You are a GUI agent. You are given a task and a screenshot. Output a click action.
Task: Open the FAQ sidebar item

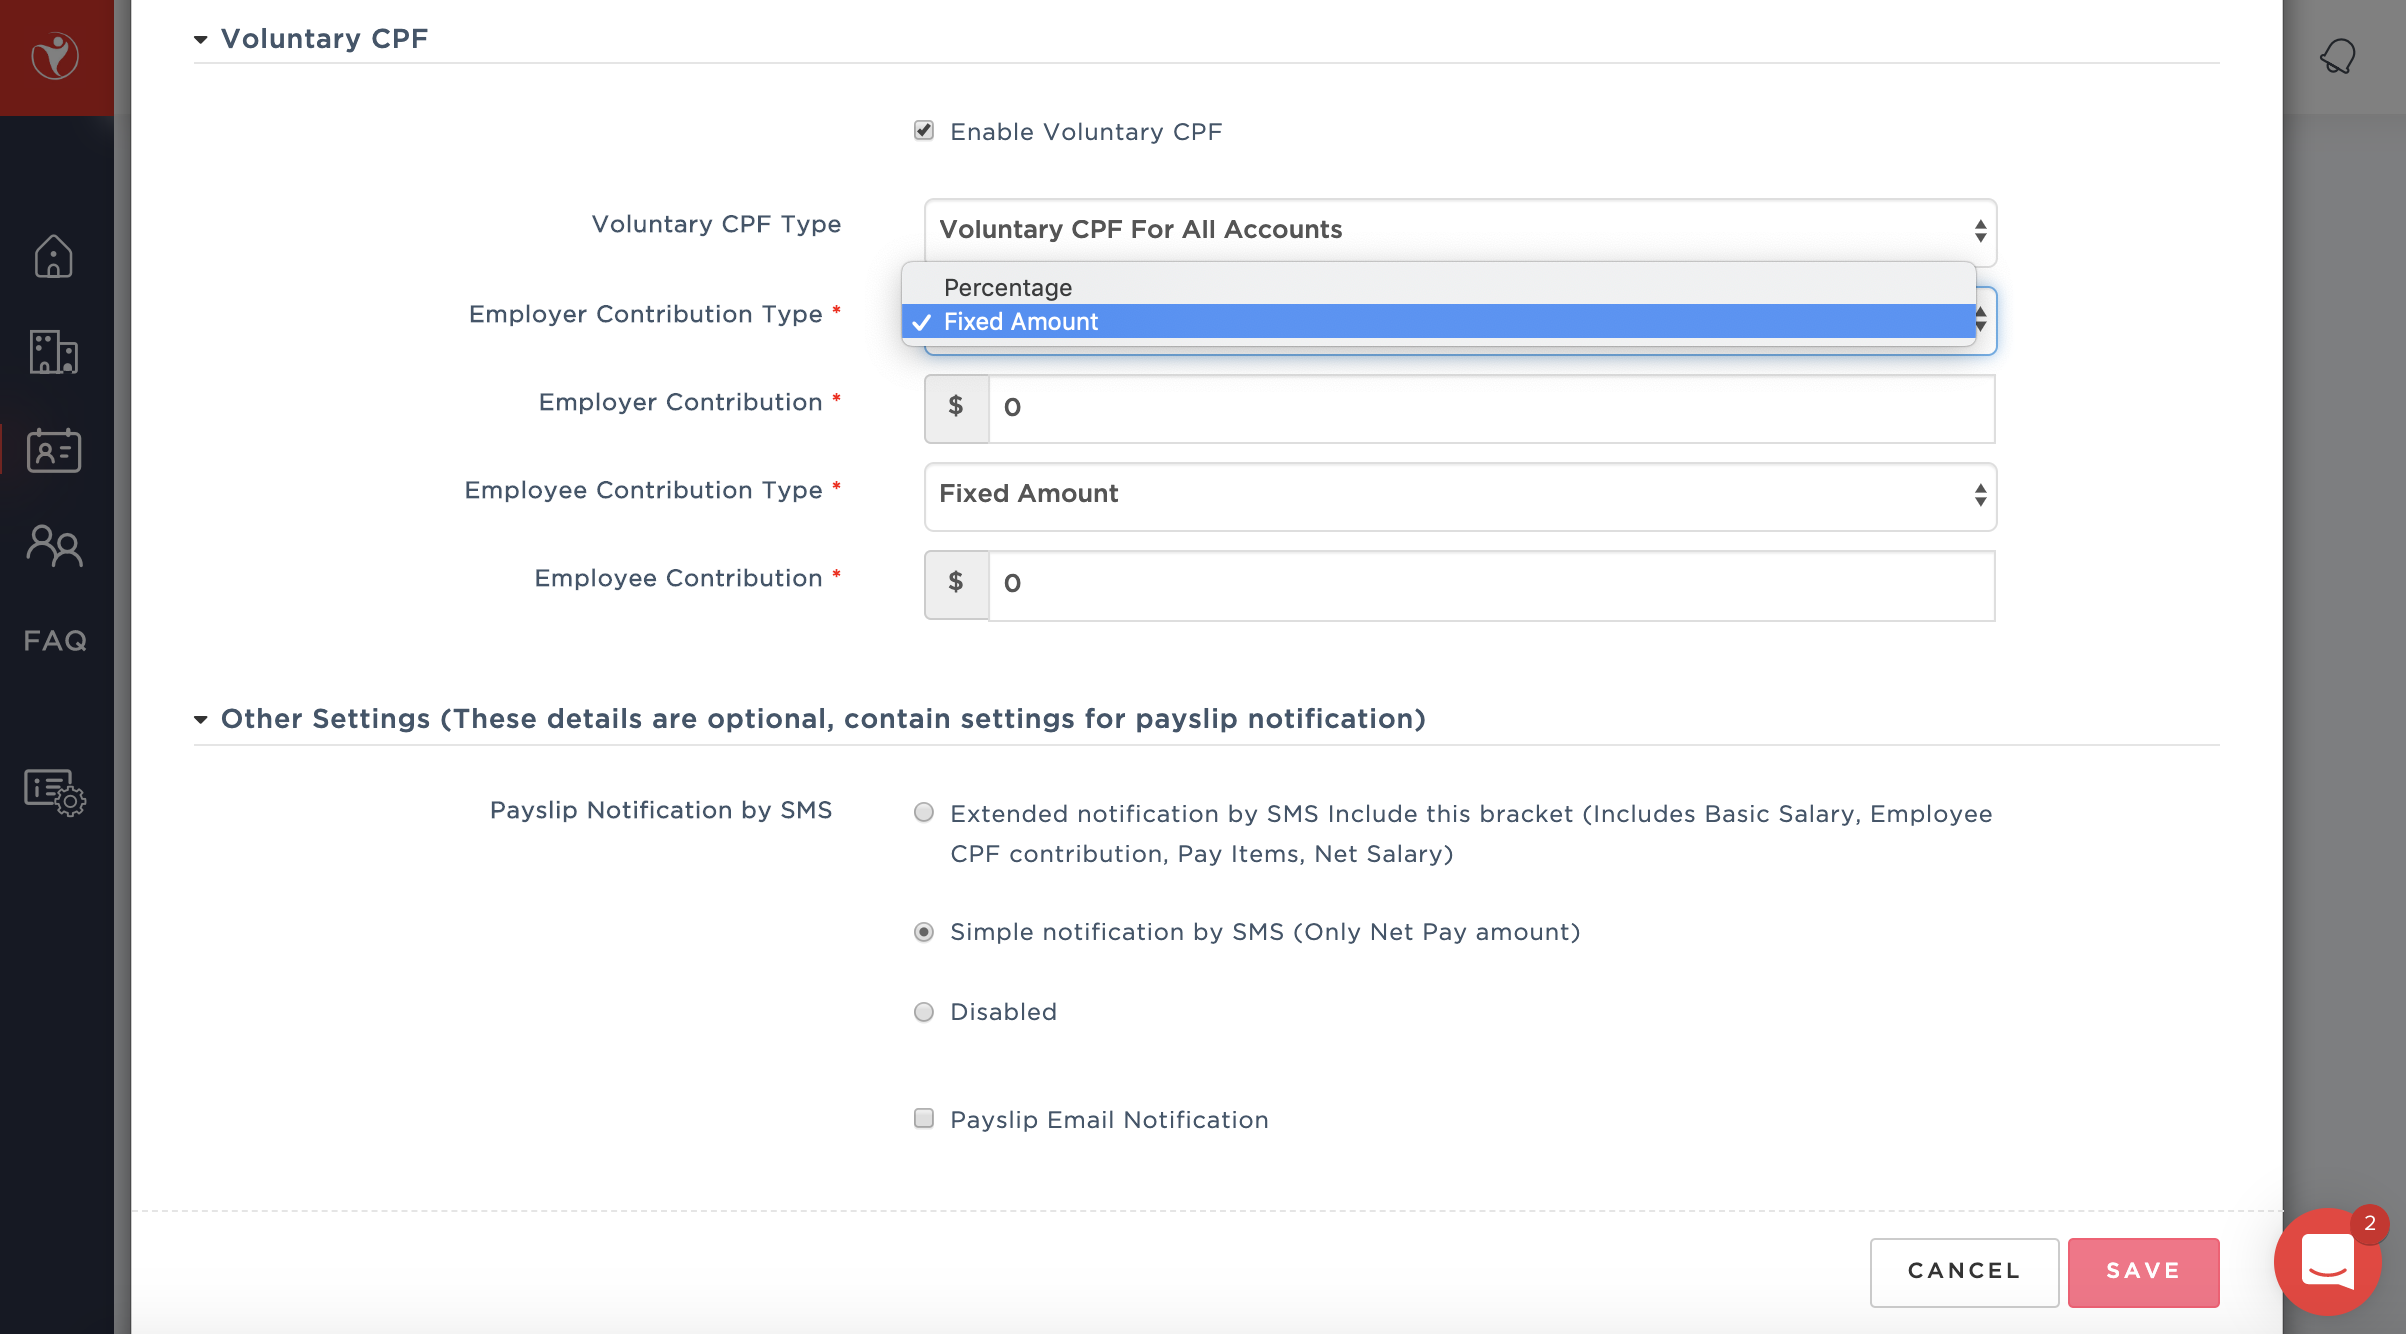(55, 640)
